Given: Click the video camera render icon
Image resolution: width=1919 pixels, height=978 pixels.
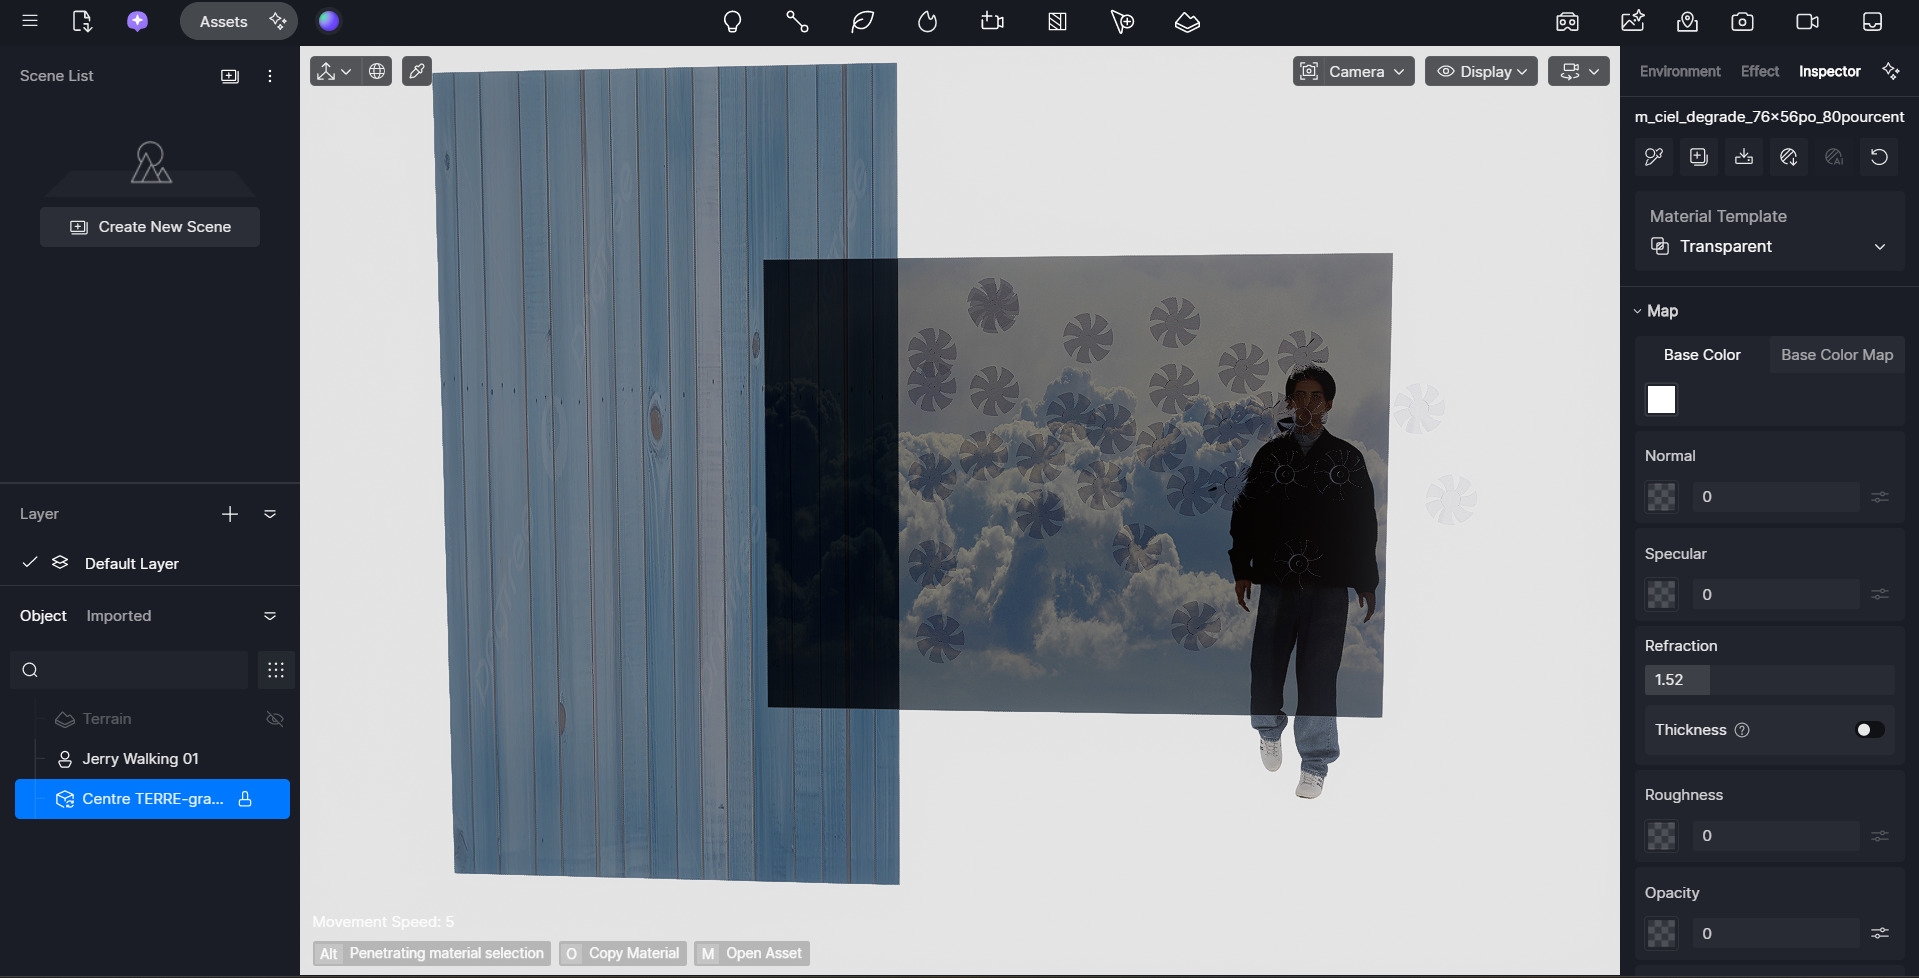Looking at the screenshot, I should coord(1807,21).
